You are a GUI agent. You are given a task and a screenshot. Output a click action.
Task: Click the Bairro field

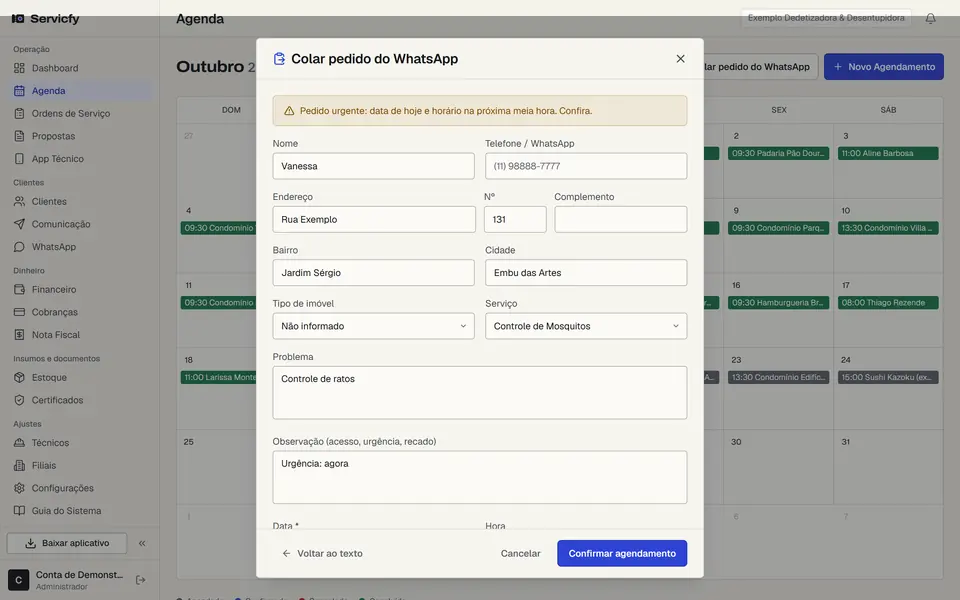coord(373,272)
